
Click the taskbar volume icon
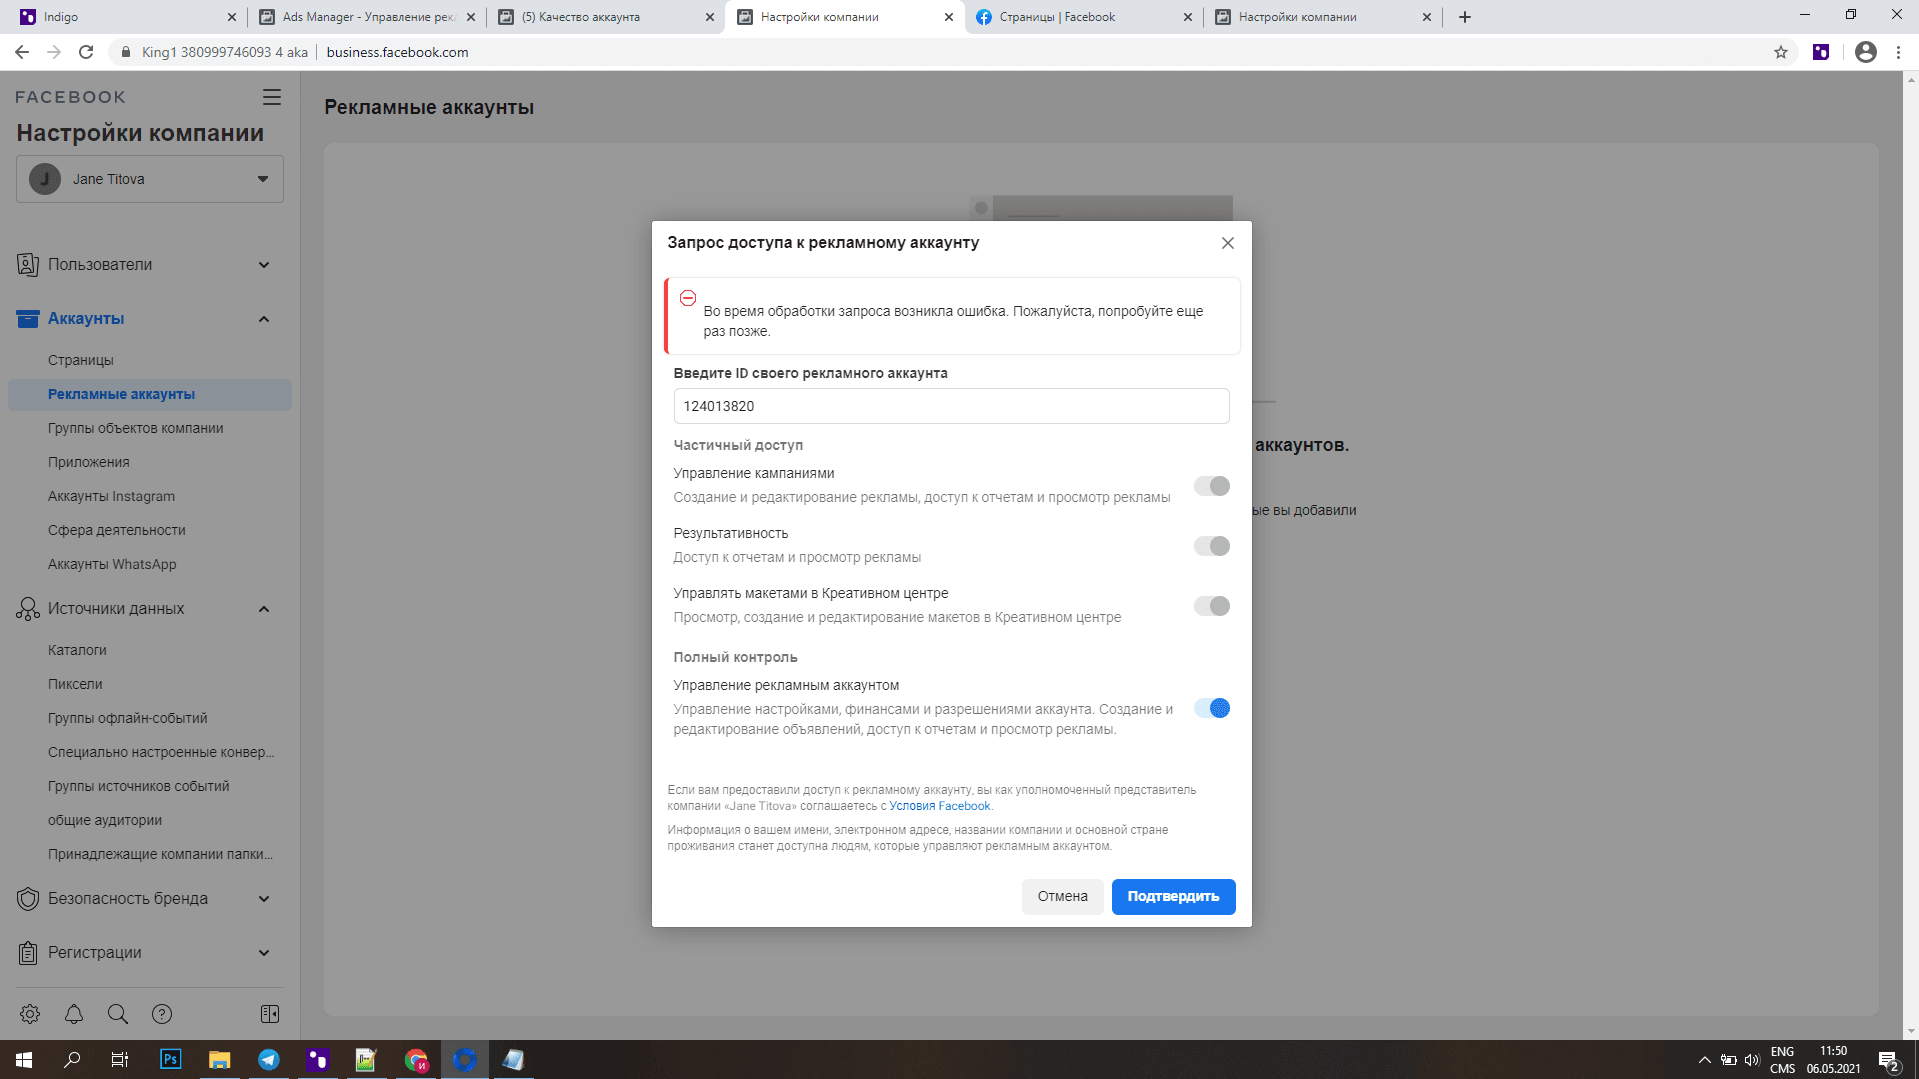(x=1752, y=1060)
